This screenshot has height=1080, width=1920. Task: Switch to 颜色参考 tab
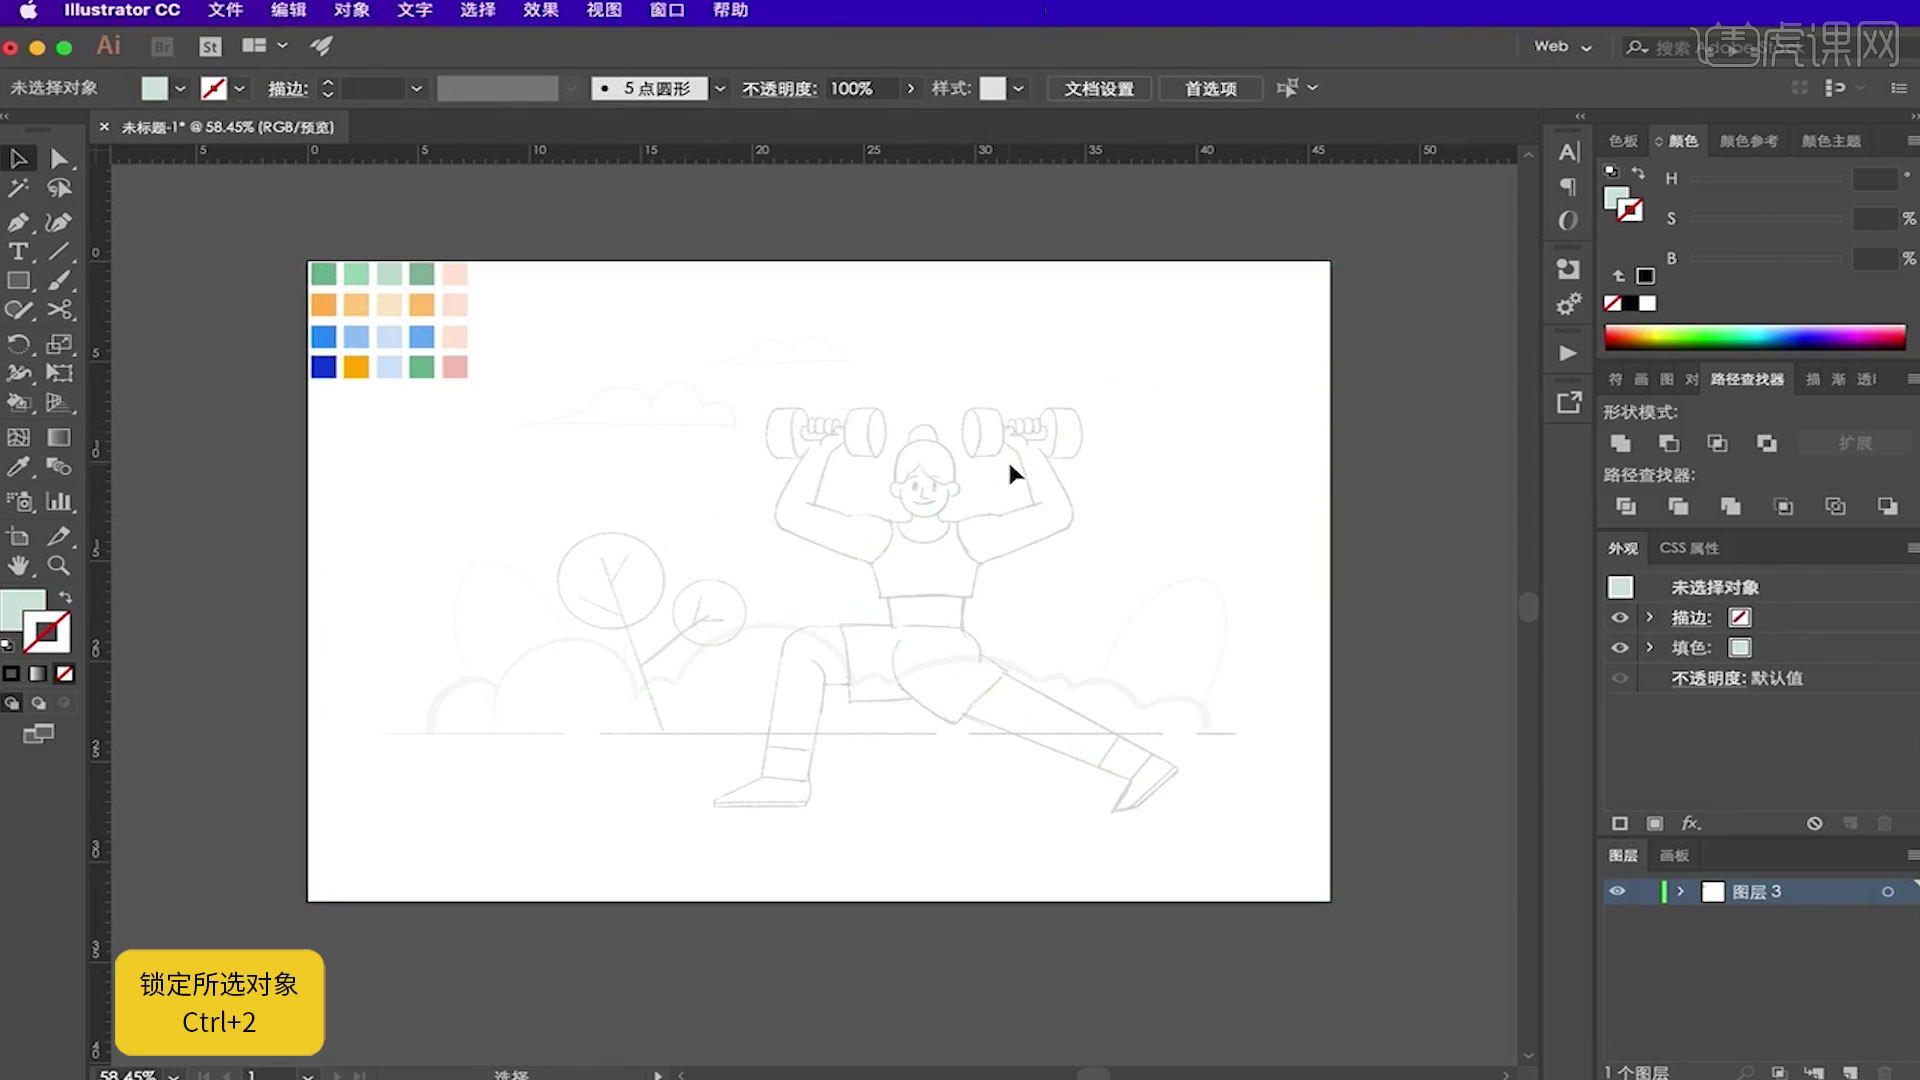tap(1749, 141)
